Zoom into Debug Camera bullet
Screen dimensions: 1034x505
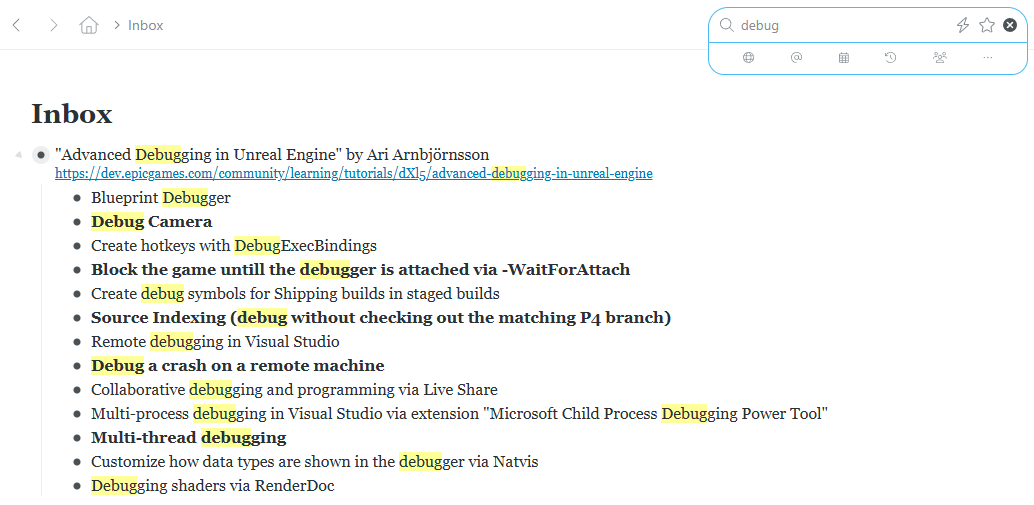coord(77,222)
